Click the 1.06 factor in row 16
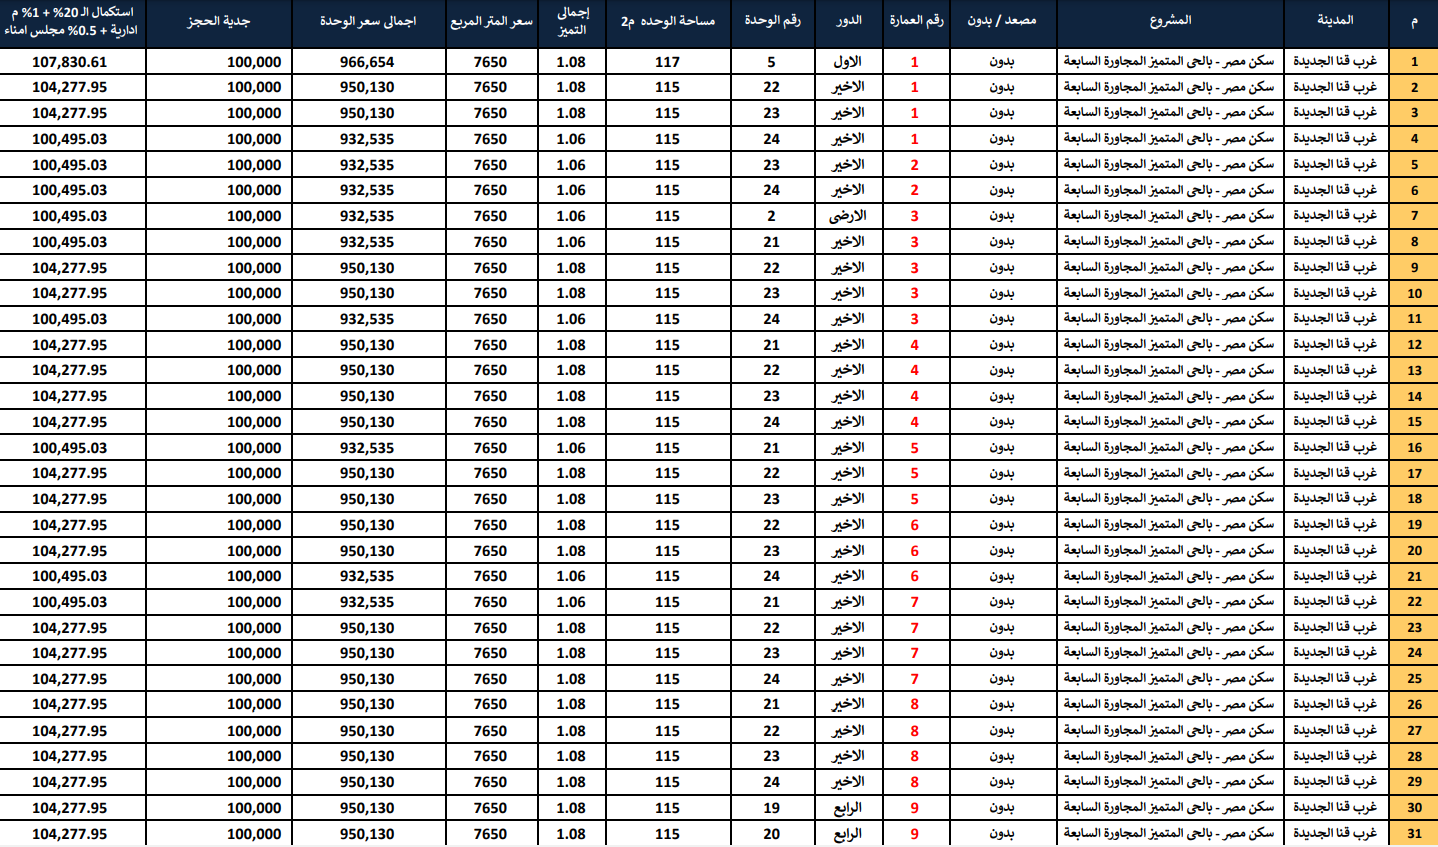This screenshot has height=847, width=1438. tap(571, 448)
